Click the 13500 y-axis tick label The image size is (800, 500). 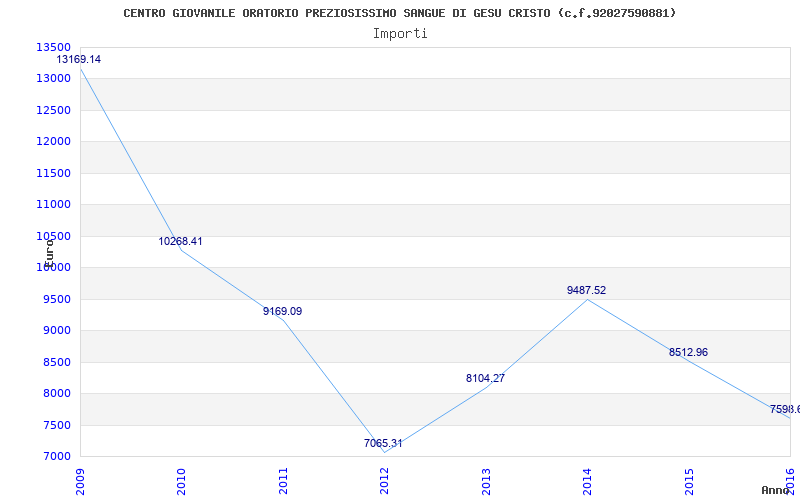click(x=54, y=47)
